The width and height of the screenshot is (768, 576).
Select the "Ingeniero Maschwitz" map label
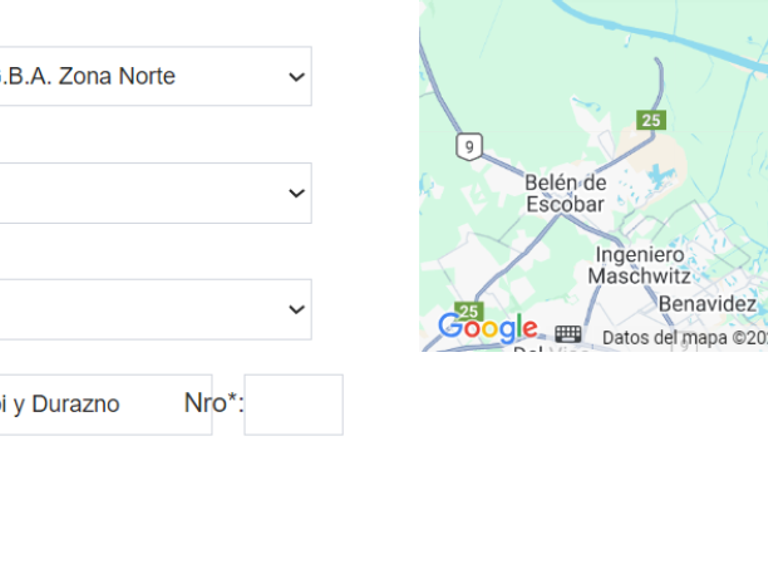coord(640,265)
